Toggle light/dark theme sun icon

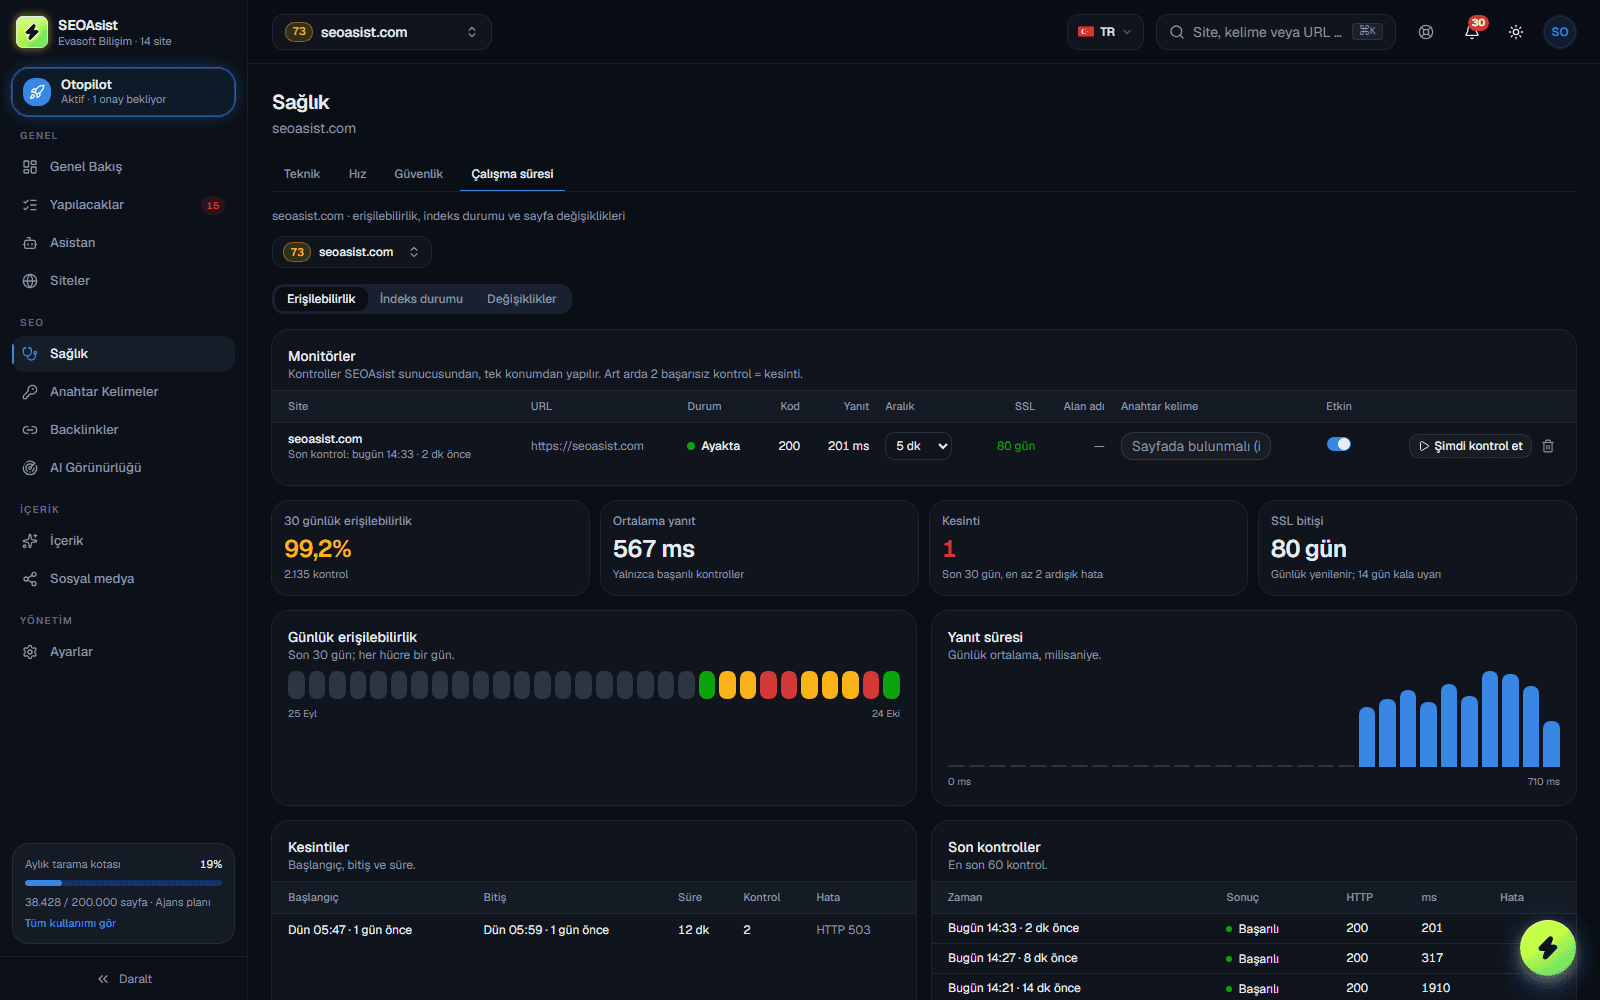click(1516, 32)
